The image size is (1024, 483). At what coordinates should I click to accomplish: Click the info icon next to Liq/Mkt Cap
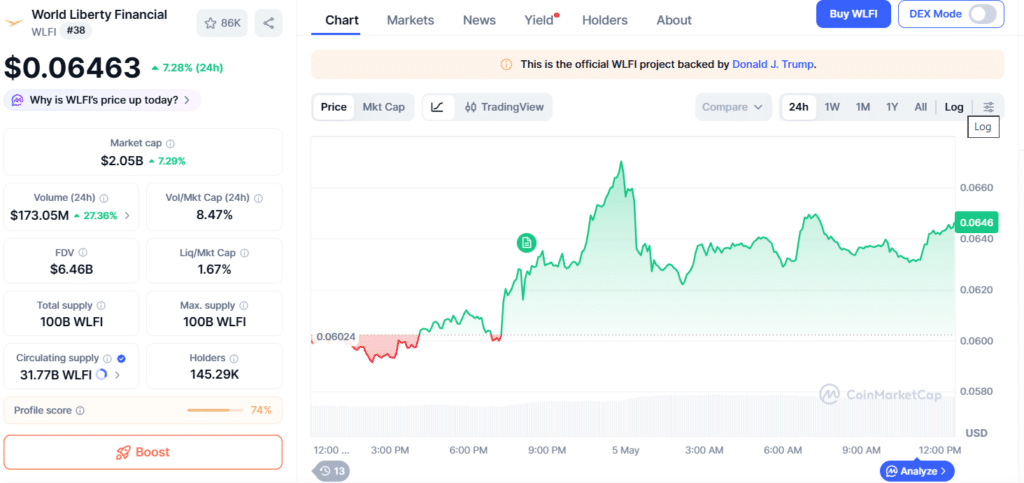pyautogui.click(x=244, y=253)
